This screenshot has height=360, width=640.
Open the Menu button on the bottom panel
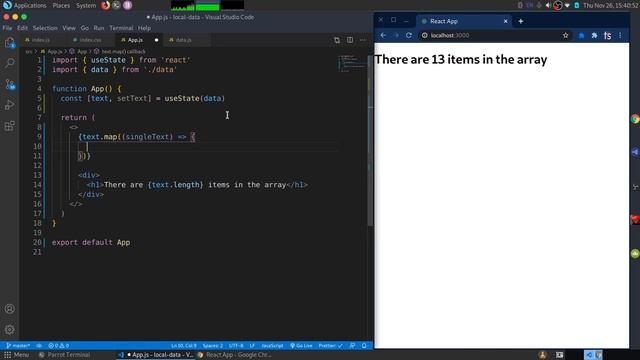(17, 355)
